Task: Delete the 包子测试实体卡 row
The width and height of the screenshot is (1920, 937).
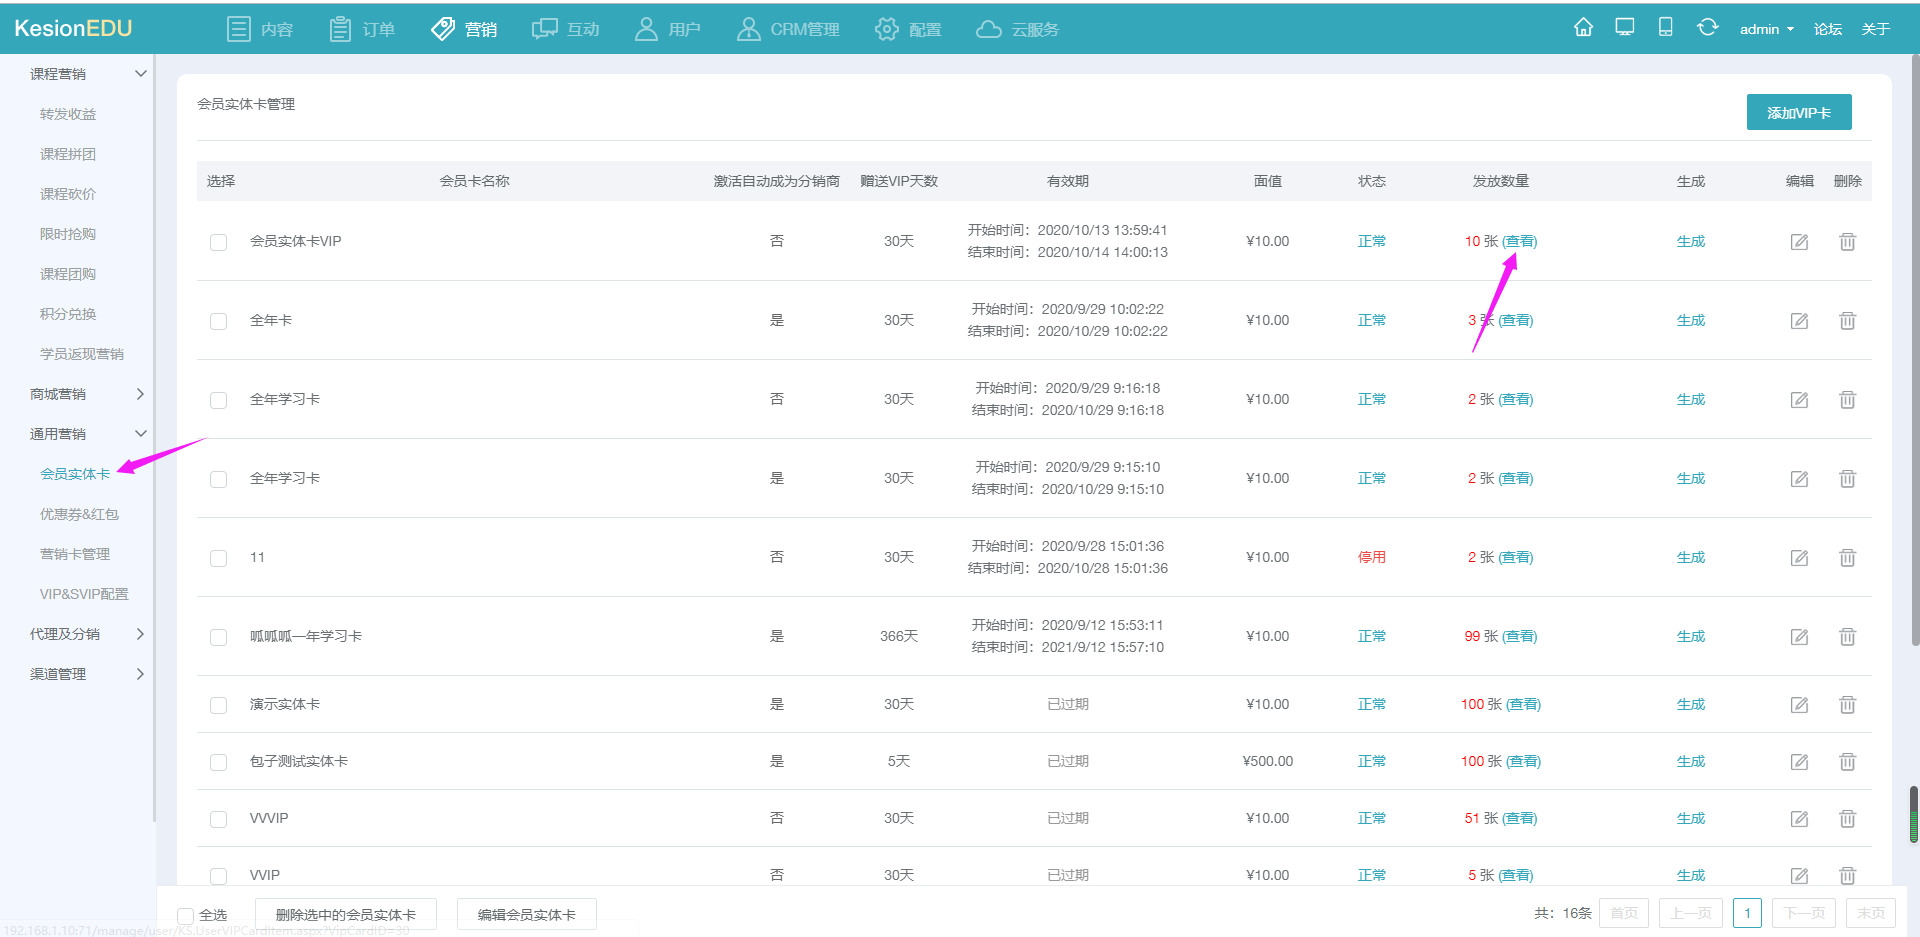Action: click(x=1847, y=762)
